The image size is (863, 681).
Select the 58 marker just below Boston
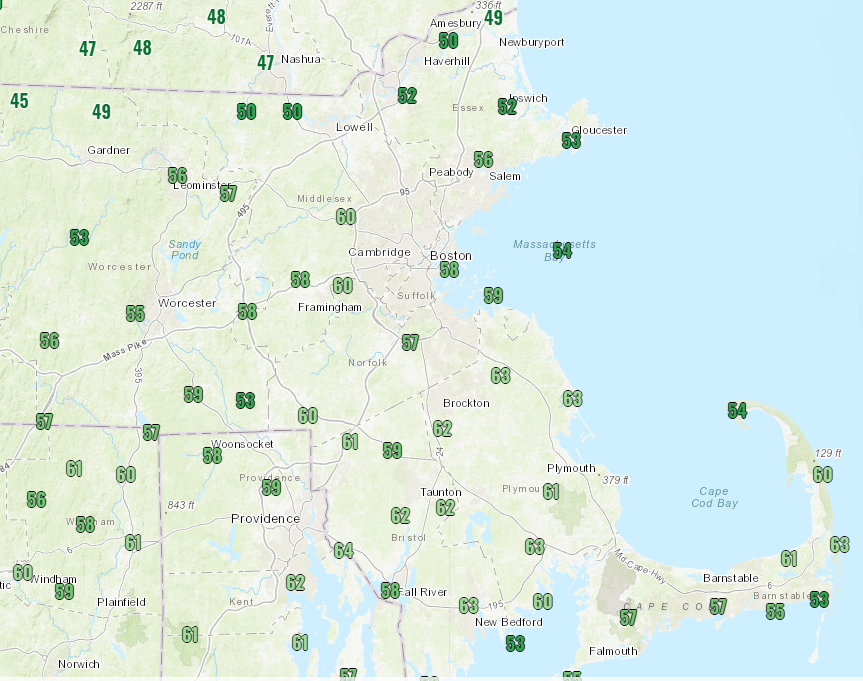point(449,270)
